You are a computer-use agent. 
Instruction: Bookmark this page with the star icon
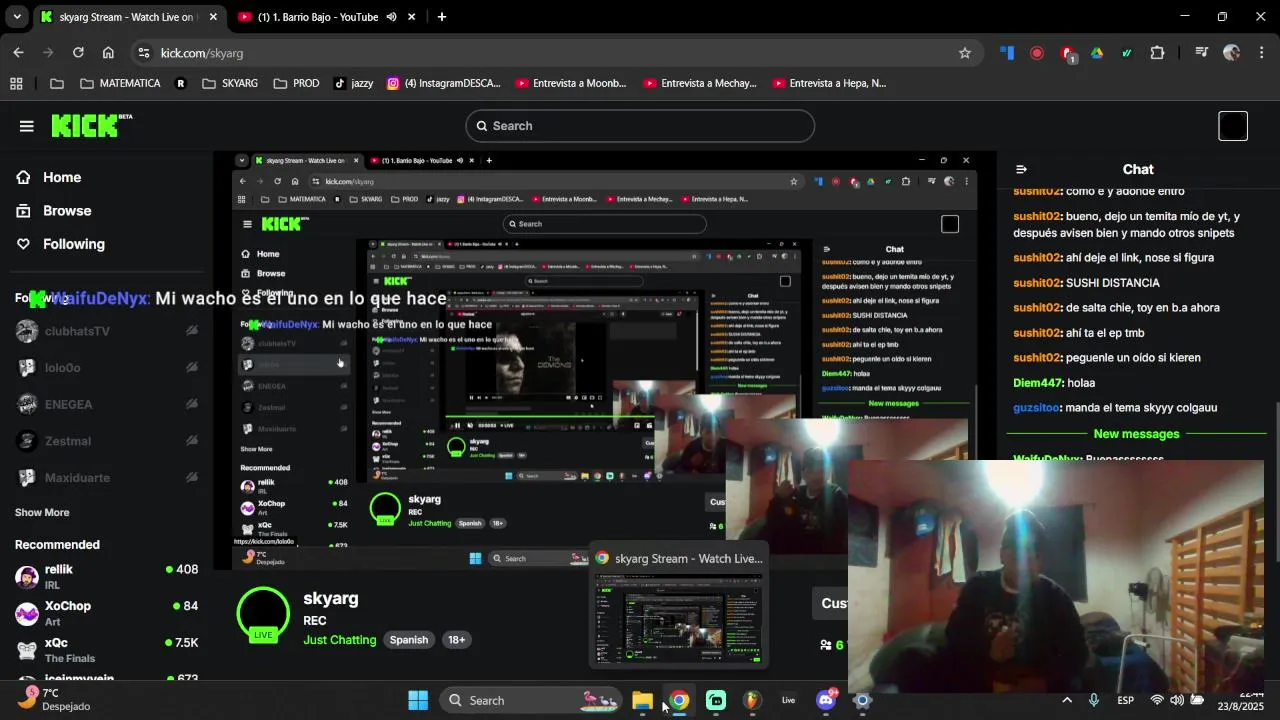click(965, 53)
